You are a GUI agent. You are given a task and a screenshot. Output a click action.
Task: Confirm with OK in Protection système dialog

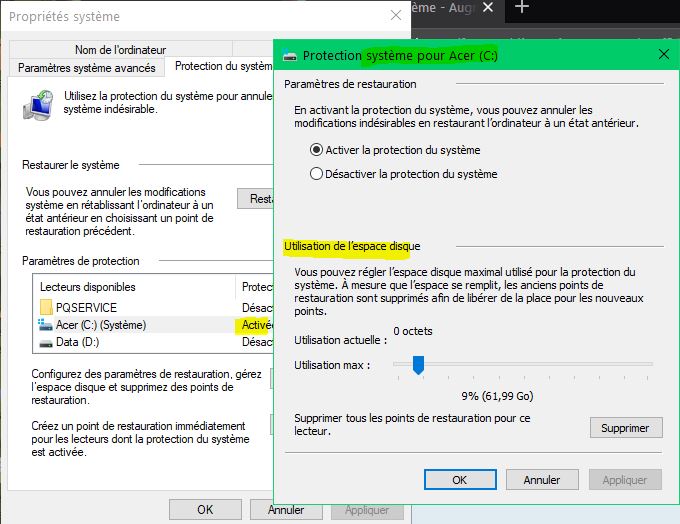click(460, 480)
